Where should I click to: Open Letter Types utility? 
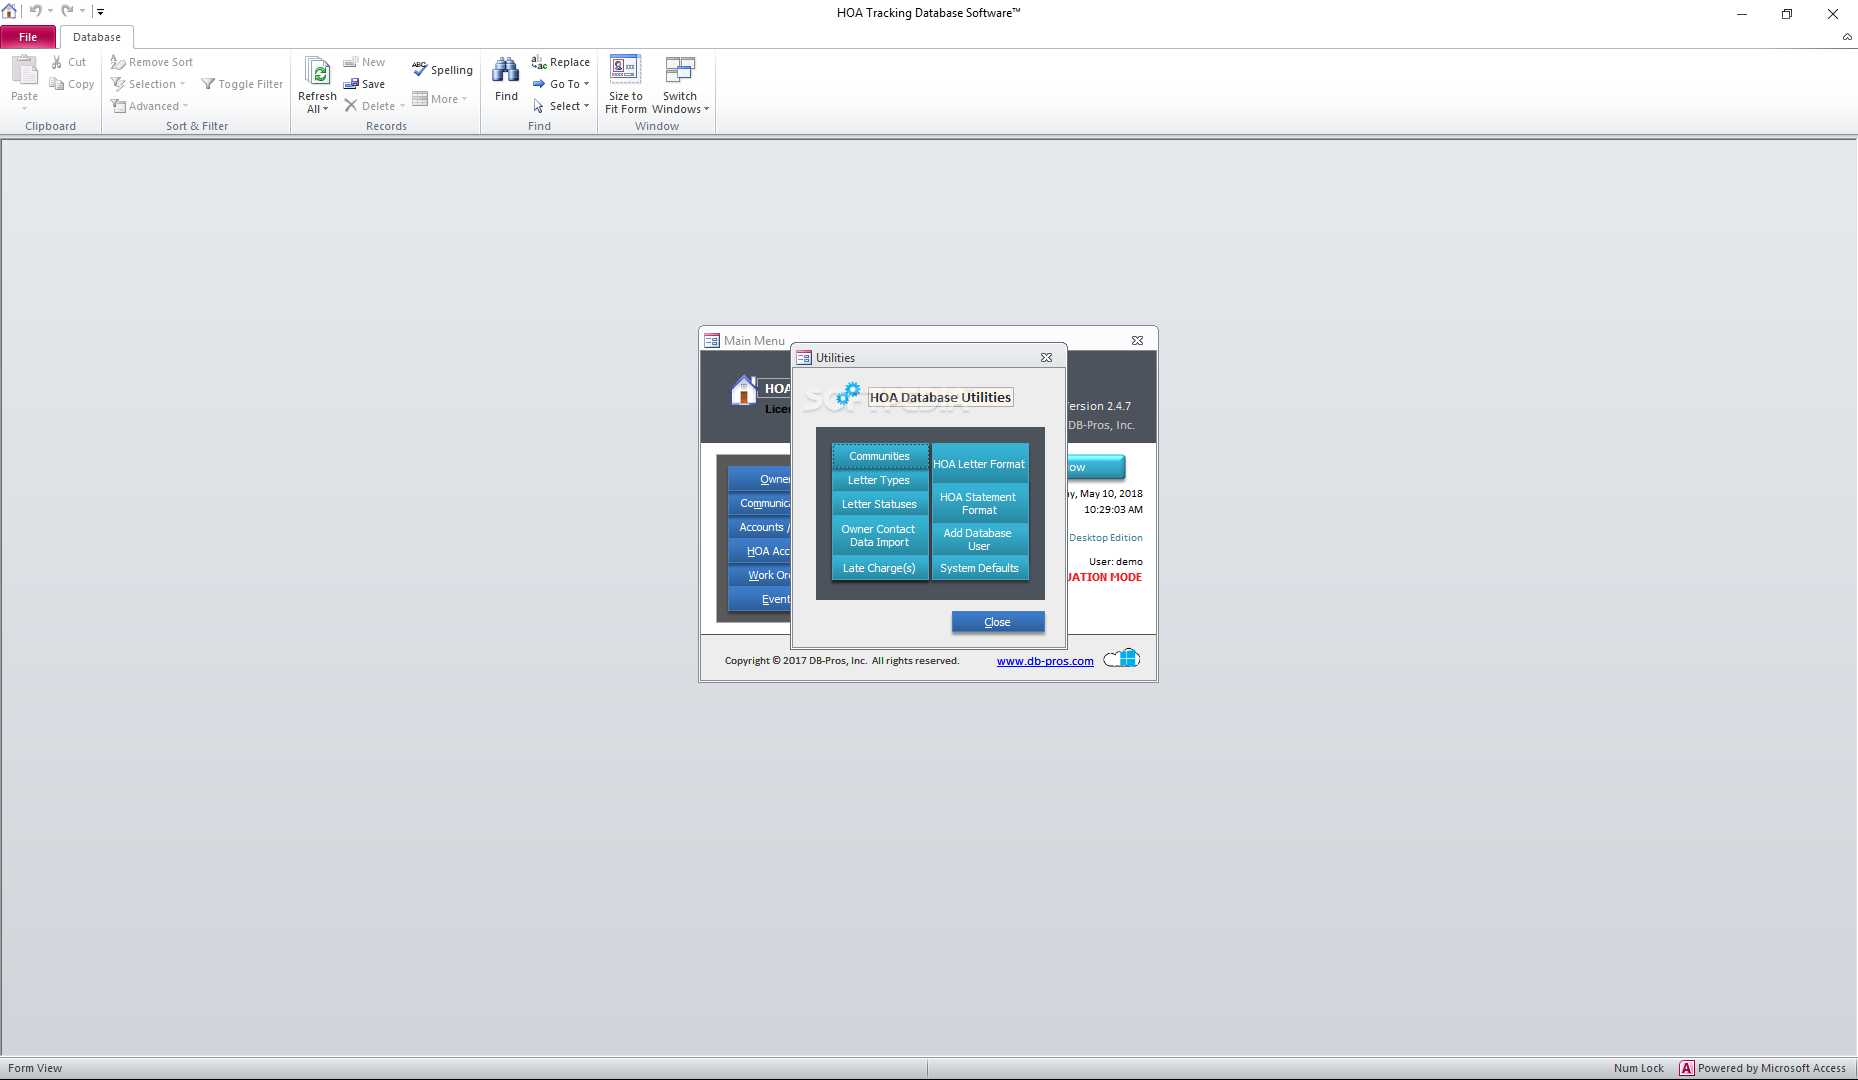(x=880, y=480)
